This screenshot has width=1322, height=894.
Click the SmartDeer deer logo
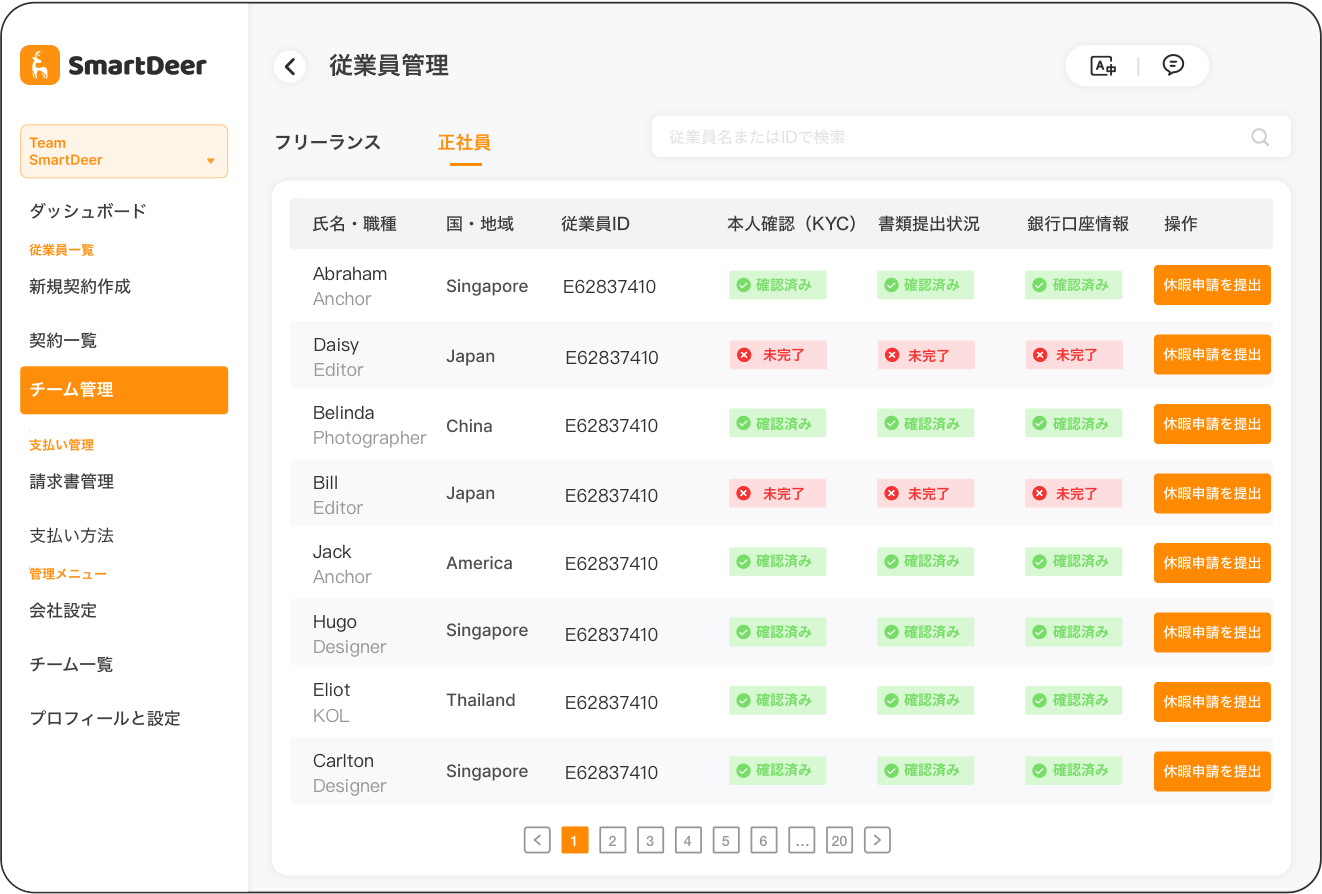[x=40, y=65]
